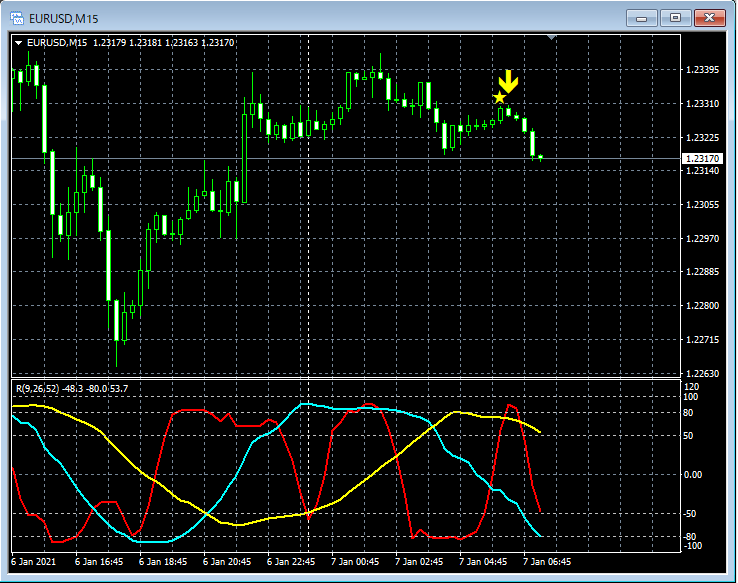Click the 6 Jan 16:45 time label
The height and width of the screenshot is (583, 738).
98,562
